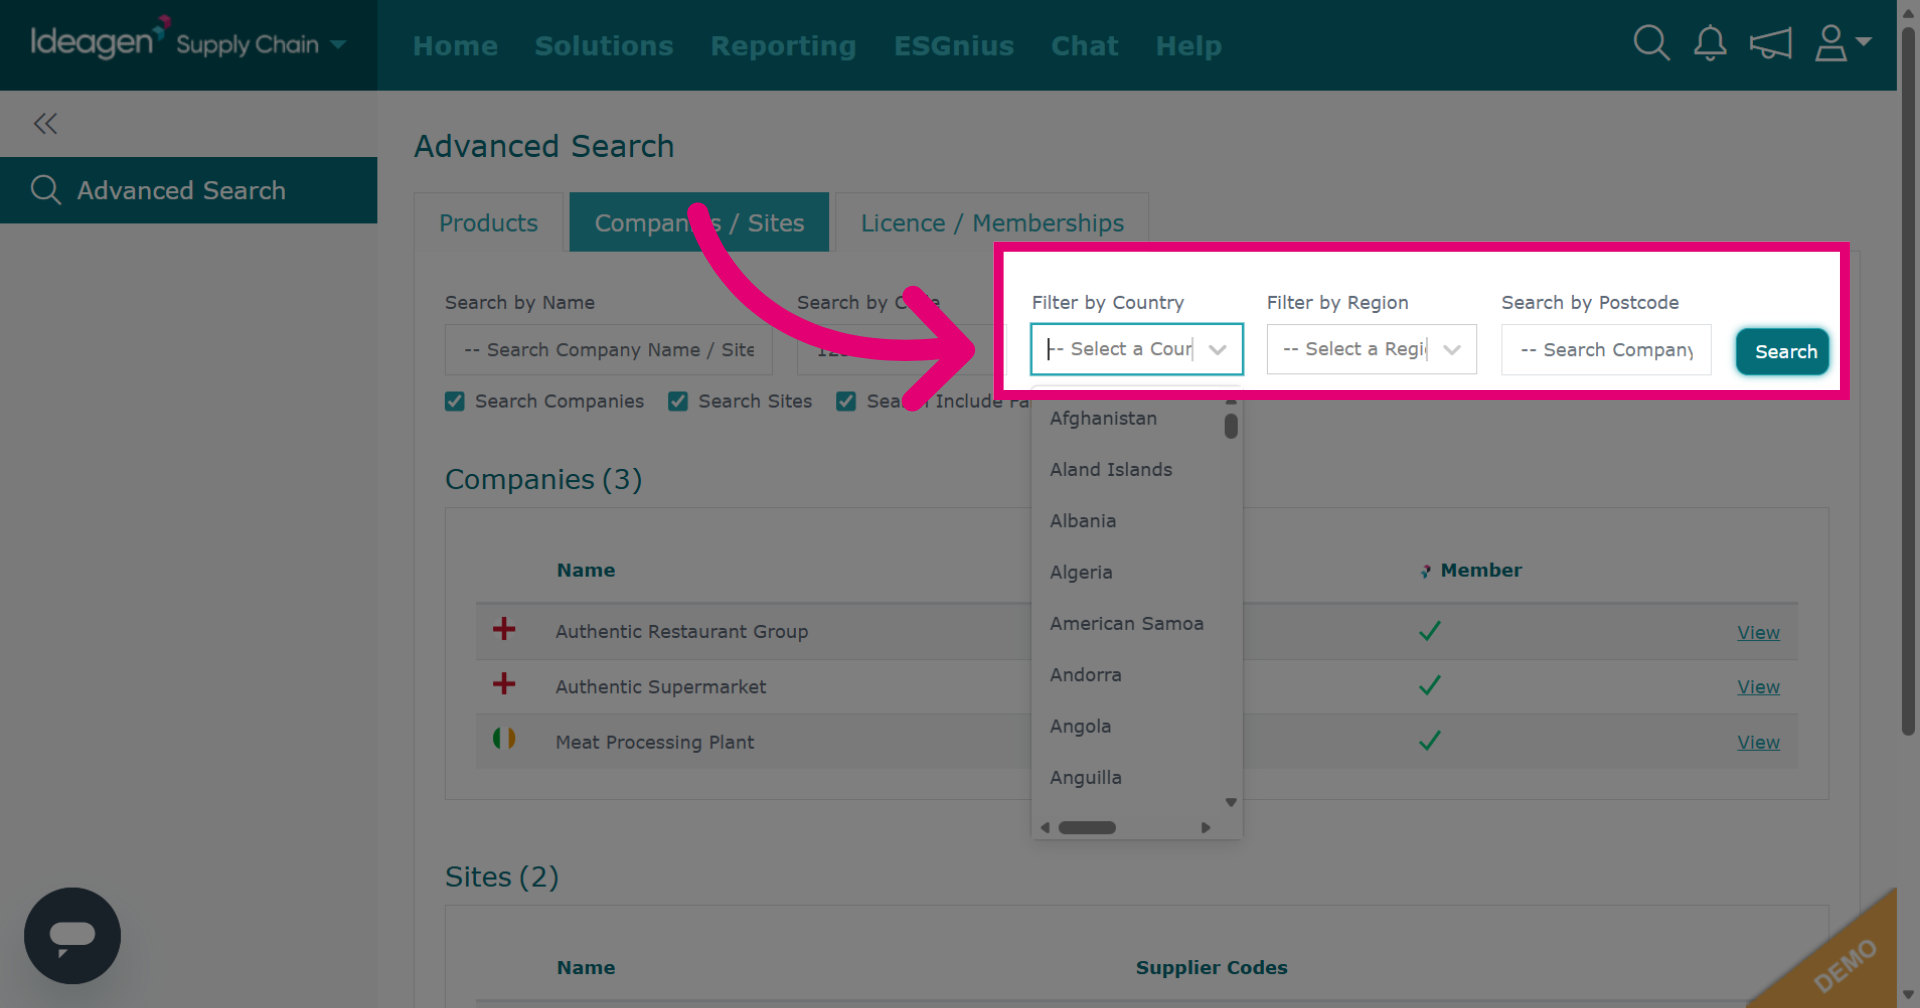Open the announcements megaphone icon
Viewport: 1920px width, 1008px height.
click(1770, 43)
